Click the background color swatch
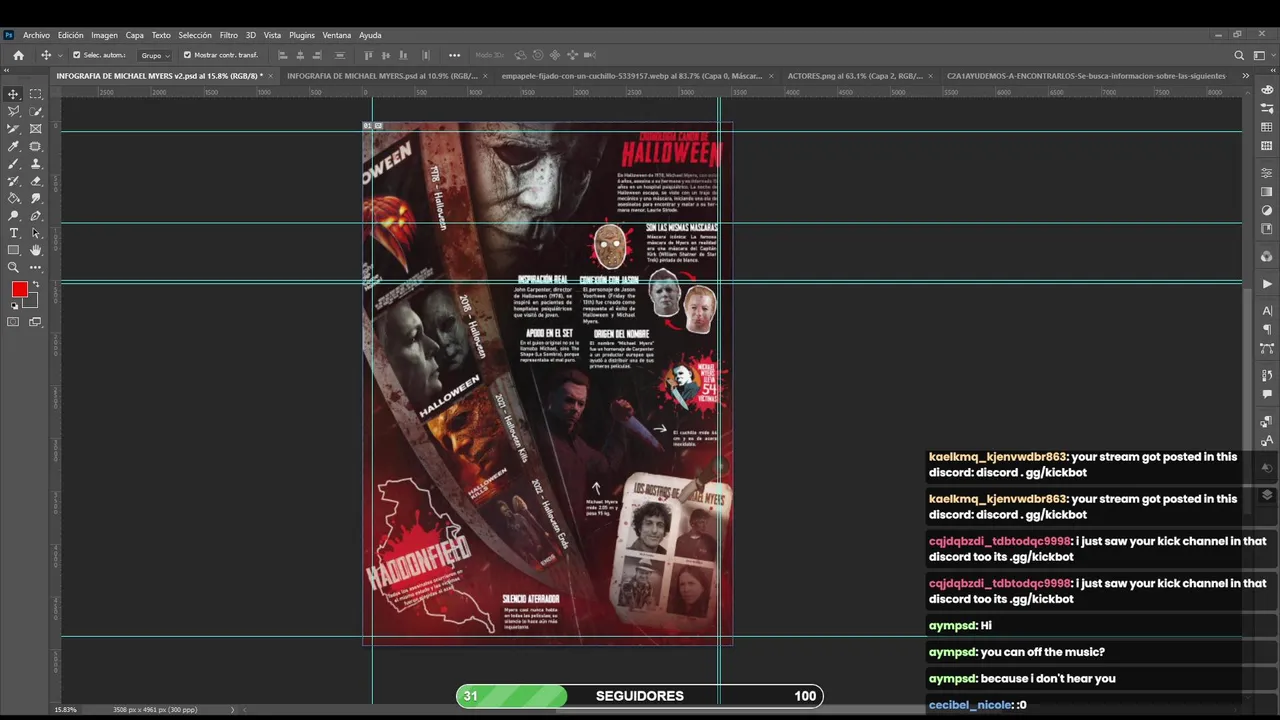This screenshot has width=1280, height=720. (x=32, y=301)
